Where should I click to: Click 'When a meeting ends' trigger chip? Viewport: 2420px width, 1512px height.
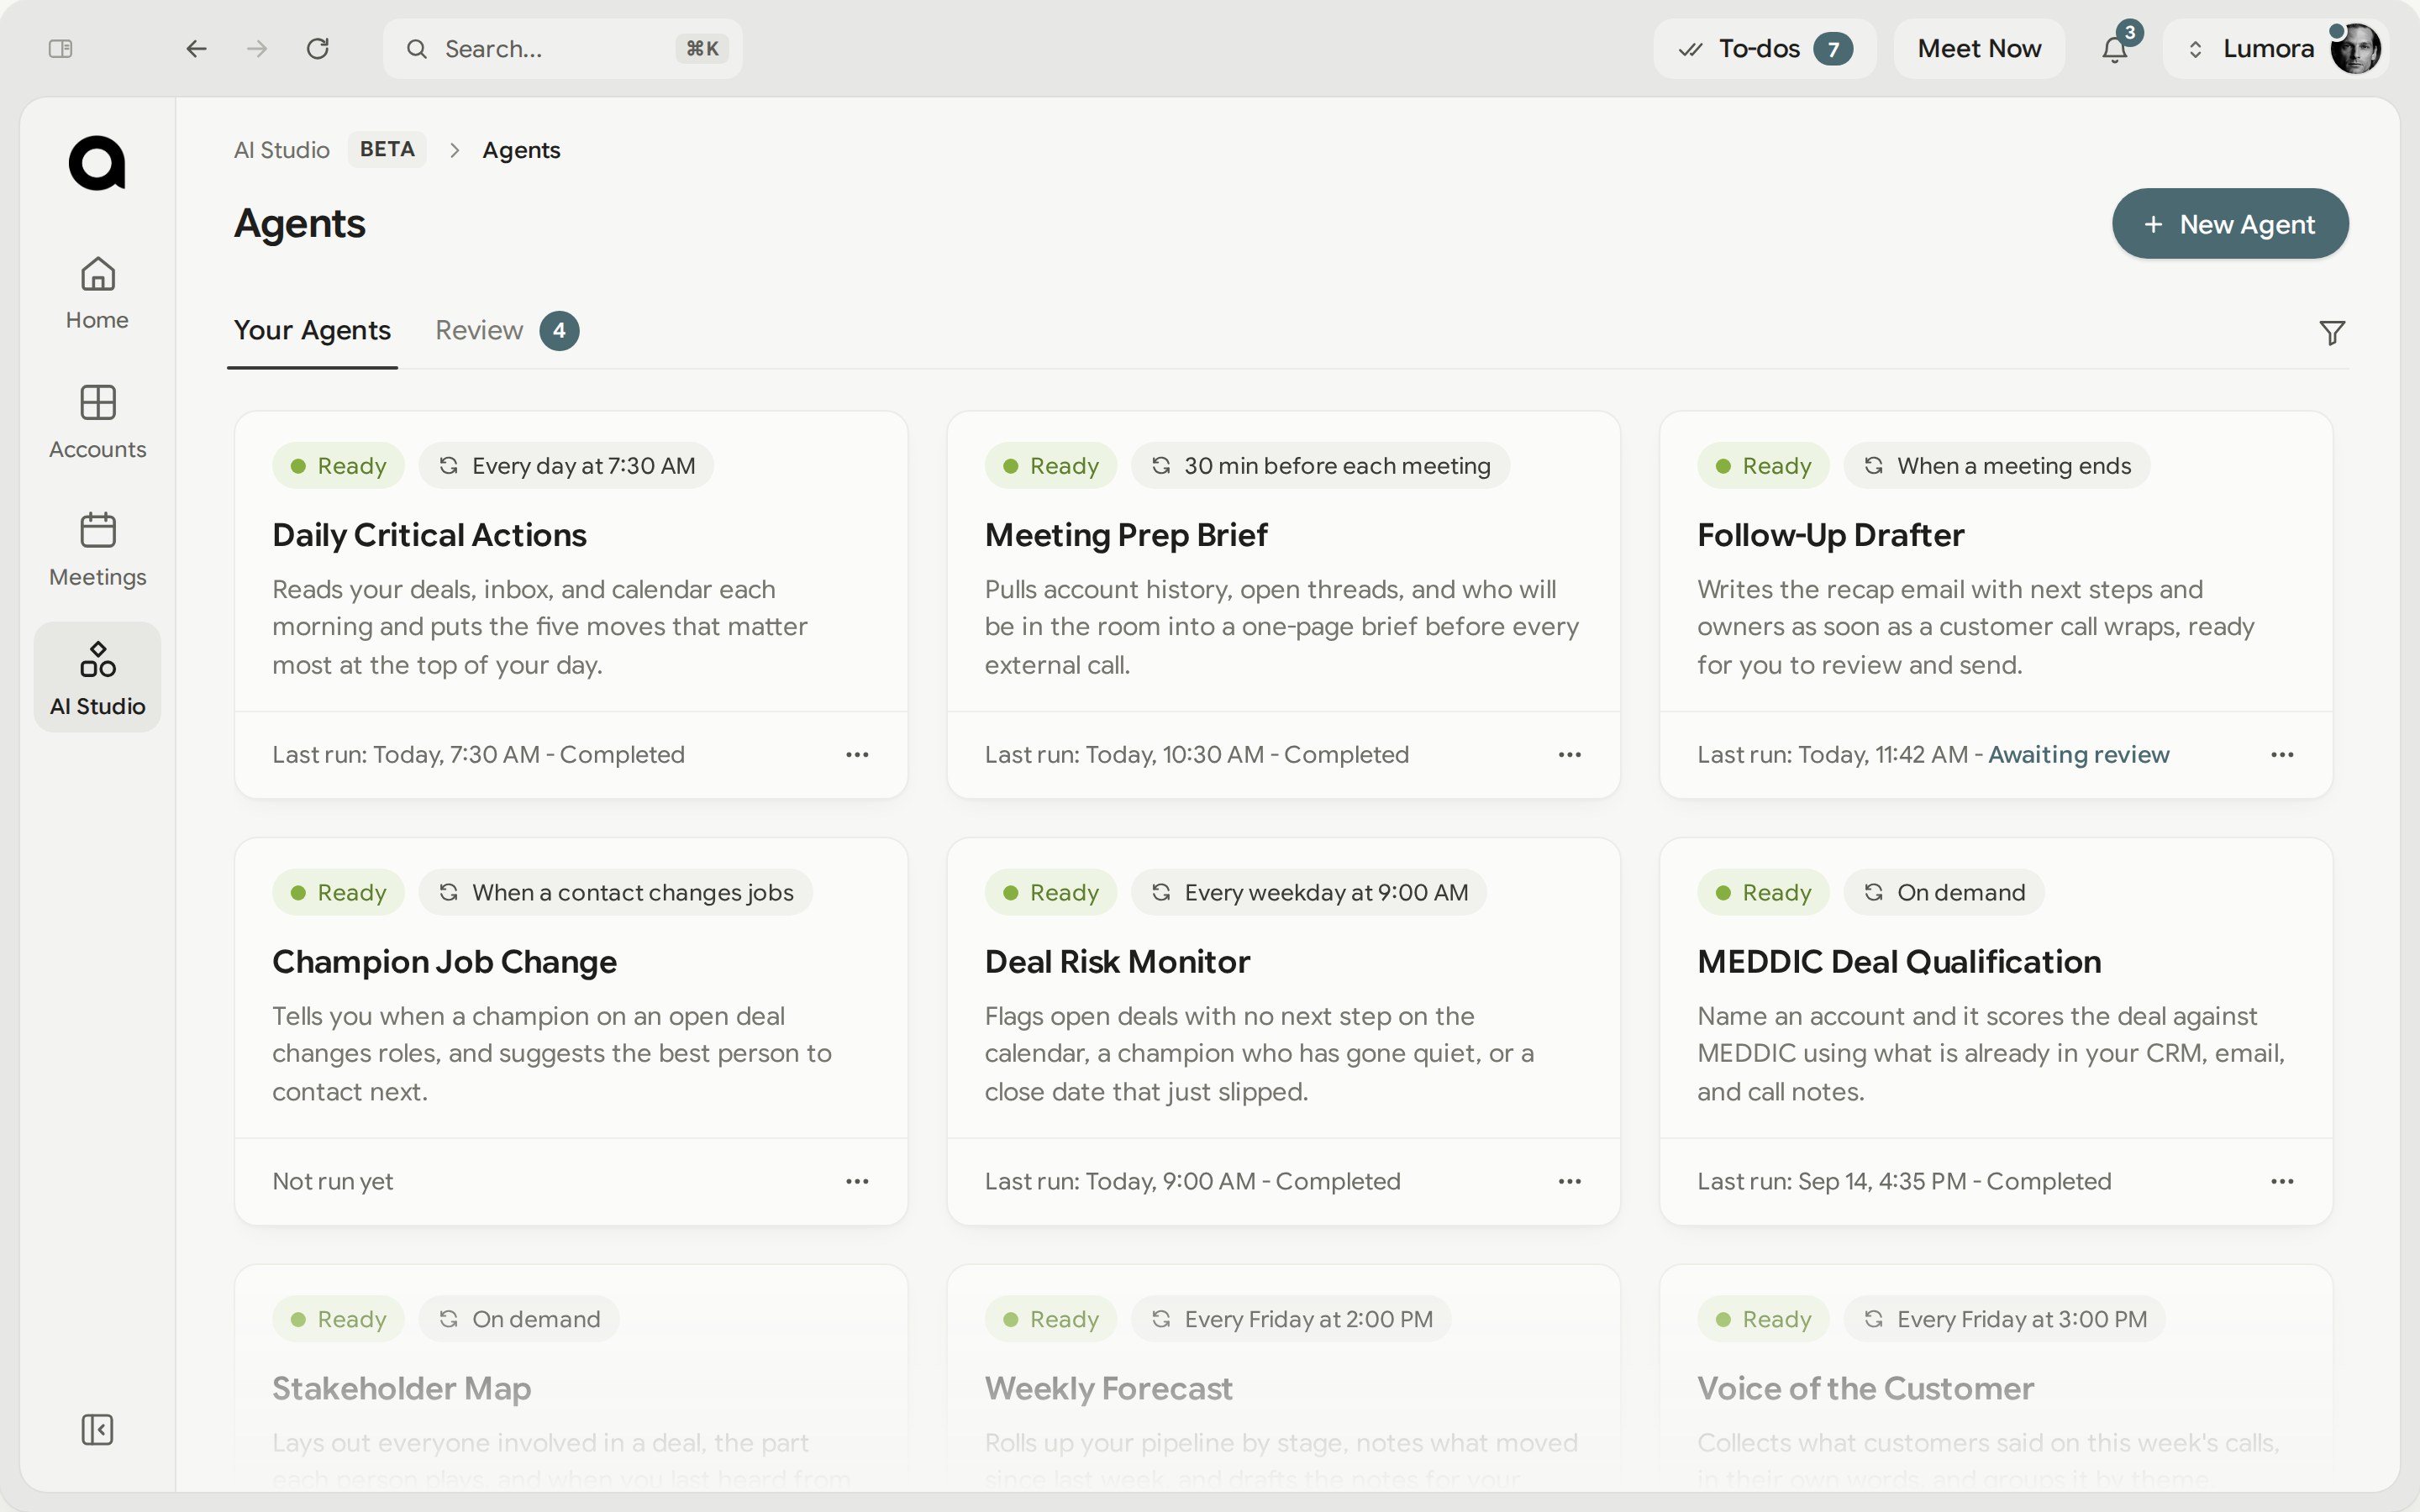(x=1997, y=466)
